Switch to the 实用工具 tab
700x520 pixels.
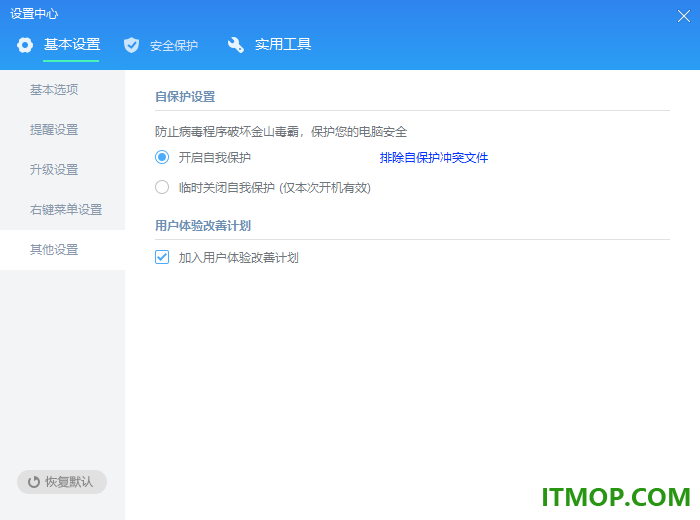[x=283, y=44]
